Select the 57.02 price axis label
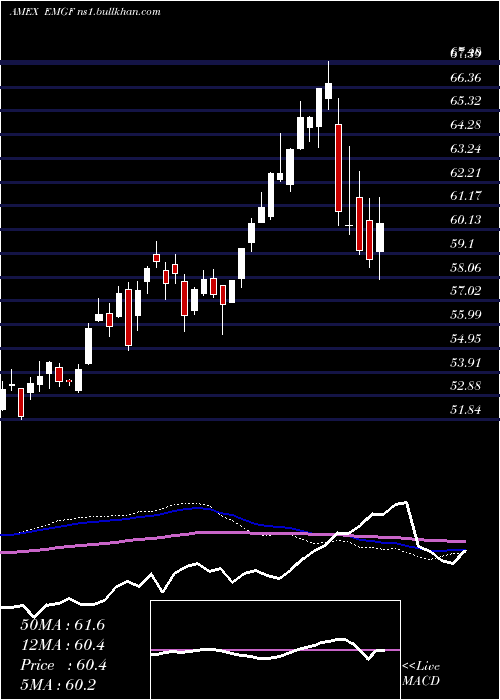Image resolution: width=500 pixels, height=700 pixels. (466, 291)
